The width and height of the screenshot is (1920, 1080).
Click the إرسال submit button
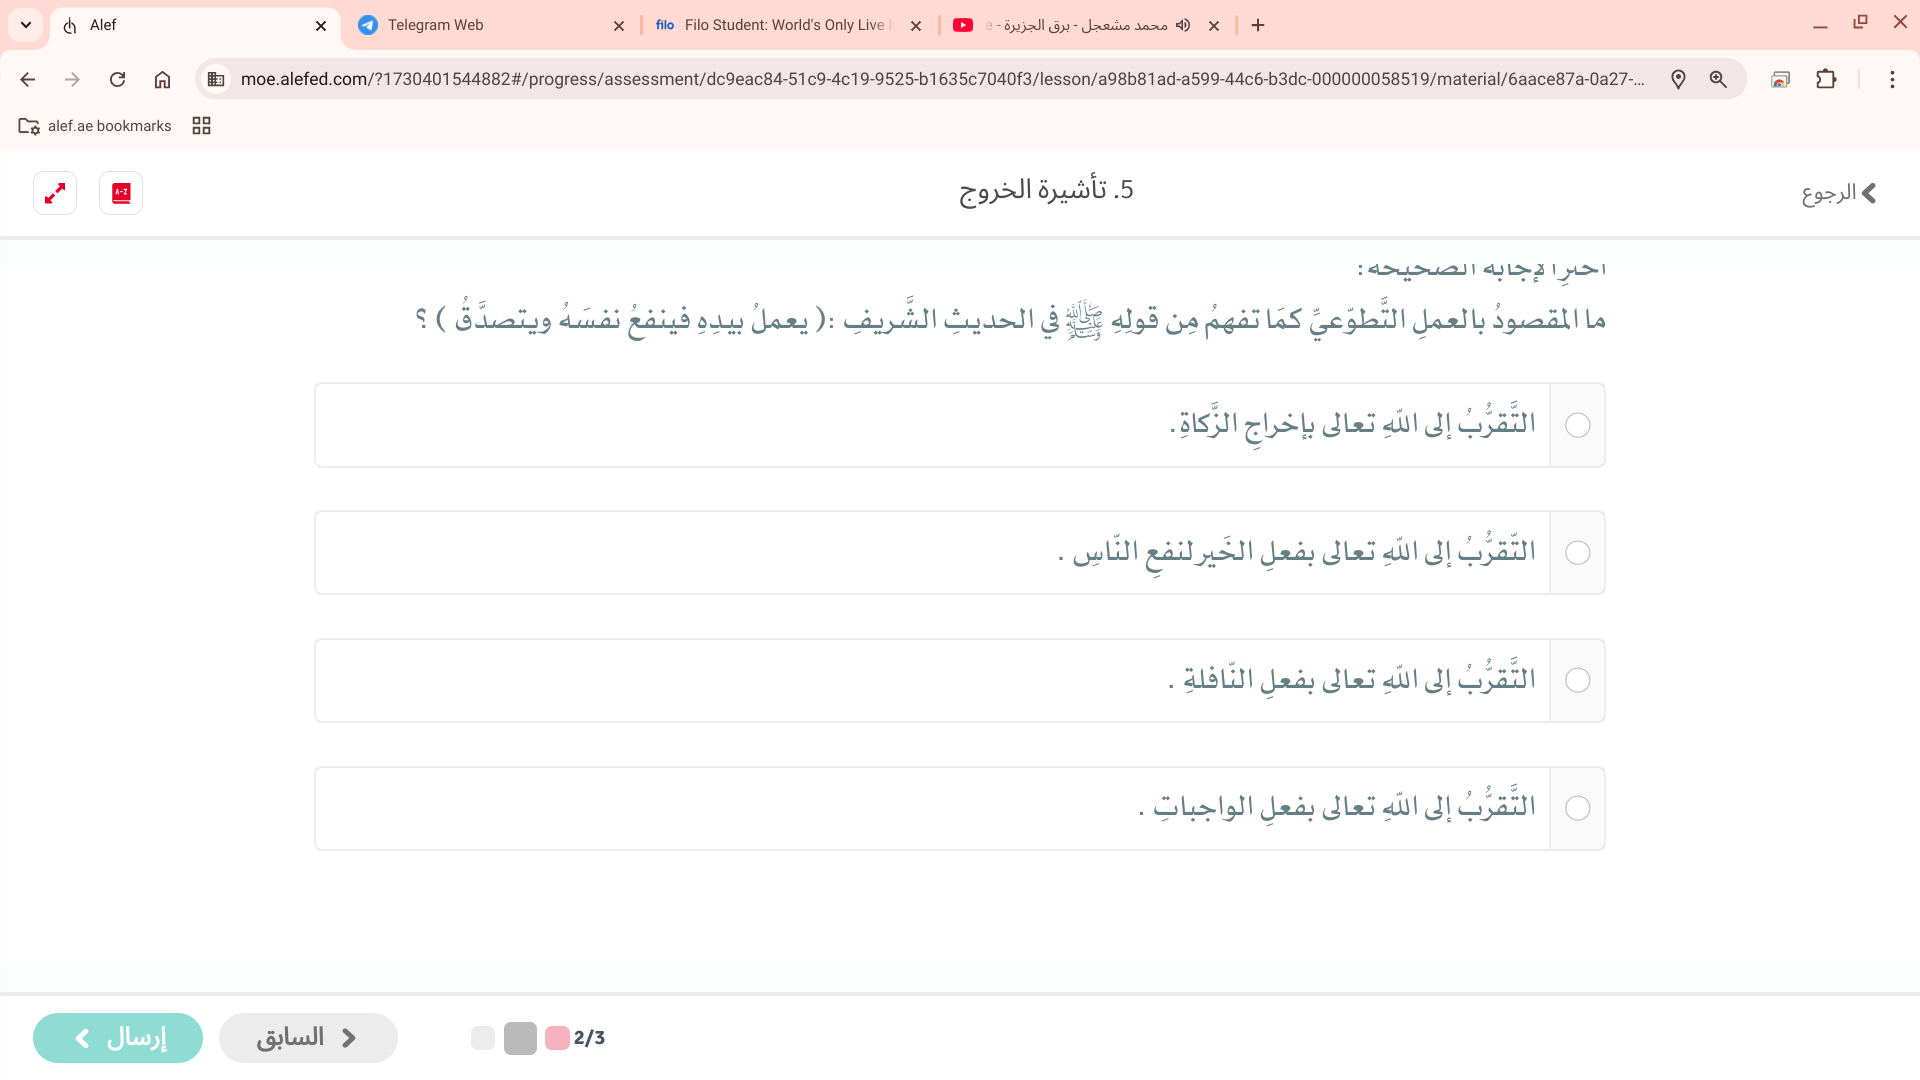pos(118,1038)
